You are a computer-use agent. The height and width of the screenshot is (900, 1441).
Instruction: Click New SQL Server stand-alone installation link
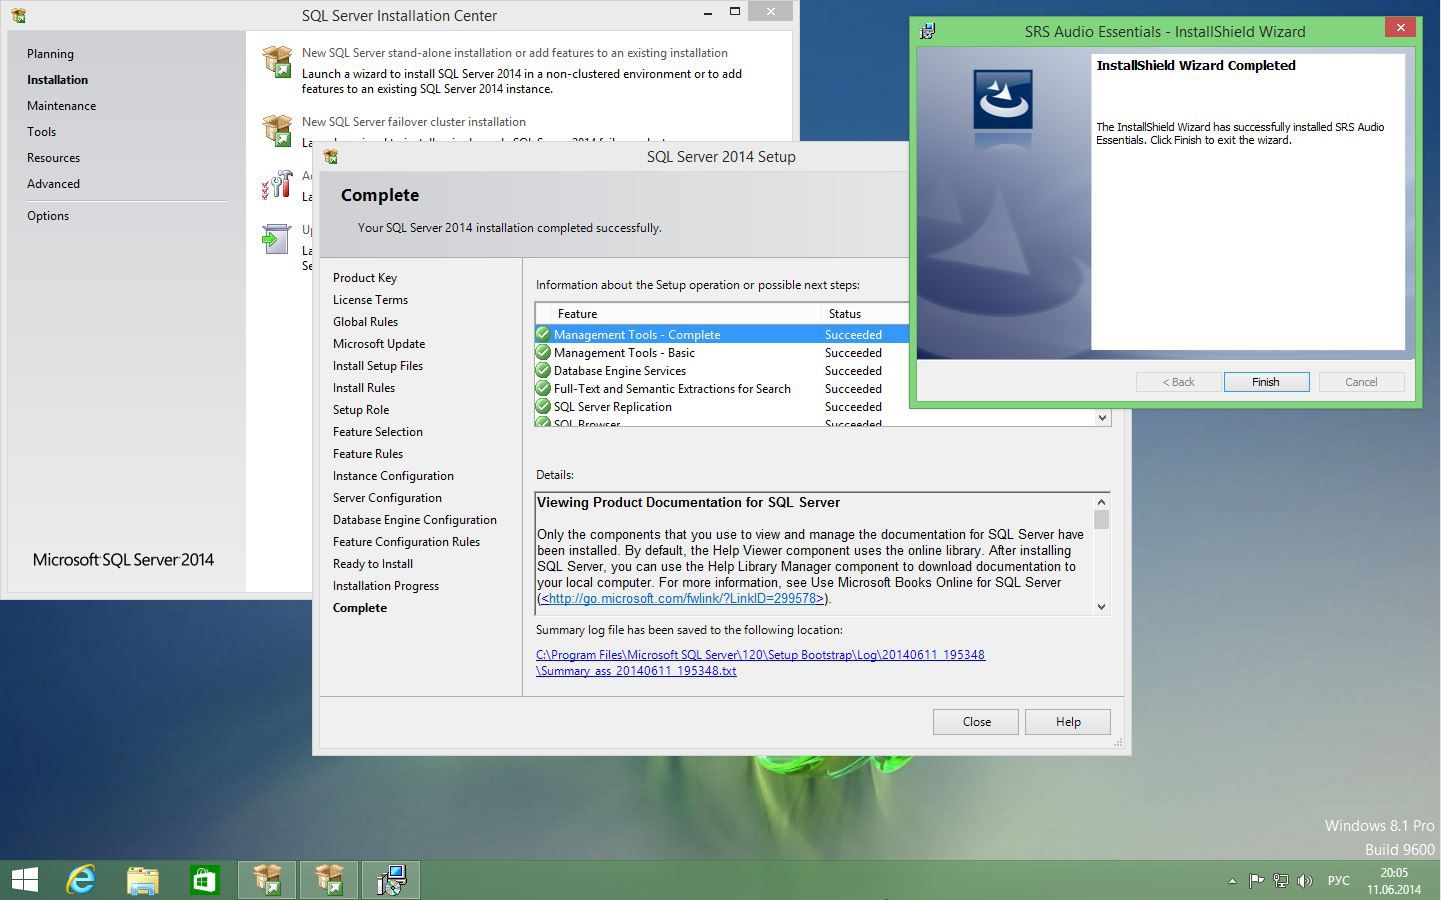515,53
